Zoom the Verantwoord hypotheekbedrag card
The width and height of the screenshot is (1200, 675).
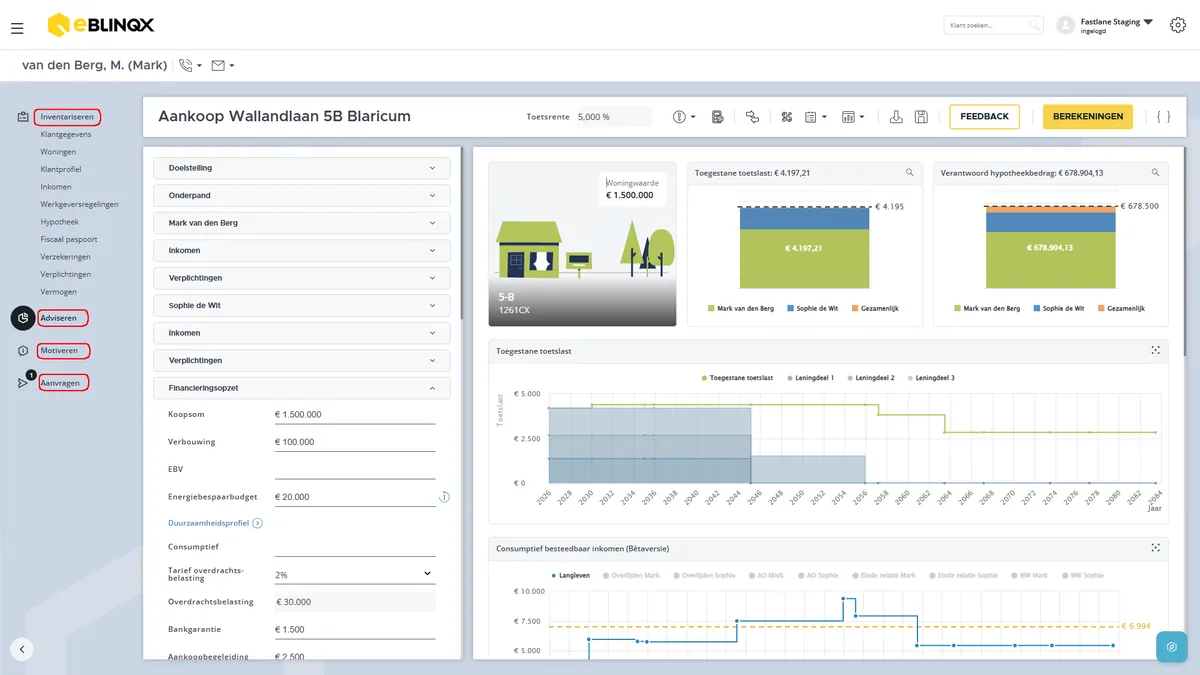(x=1156, y=173)
